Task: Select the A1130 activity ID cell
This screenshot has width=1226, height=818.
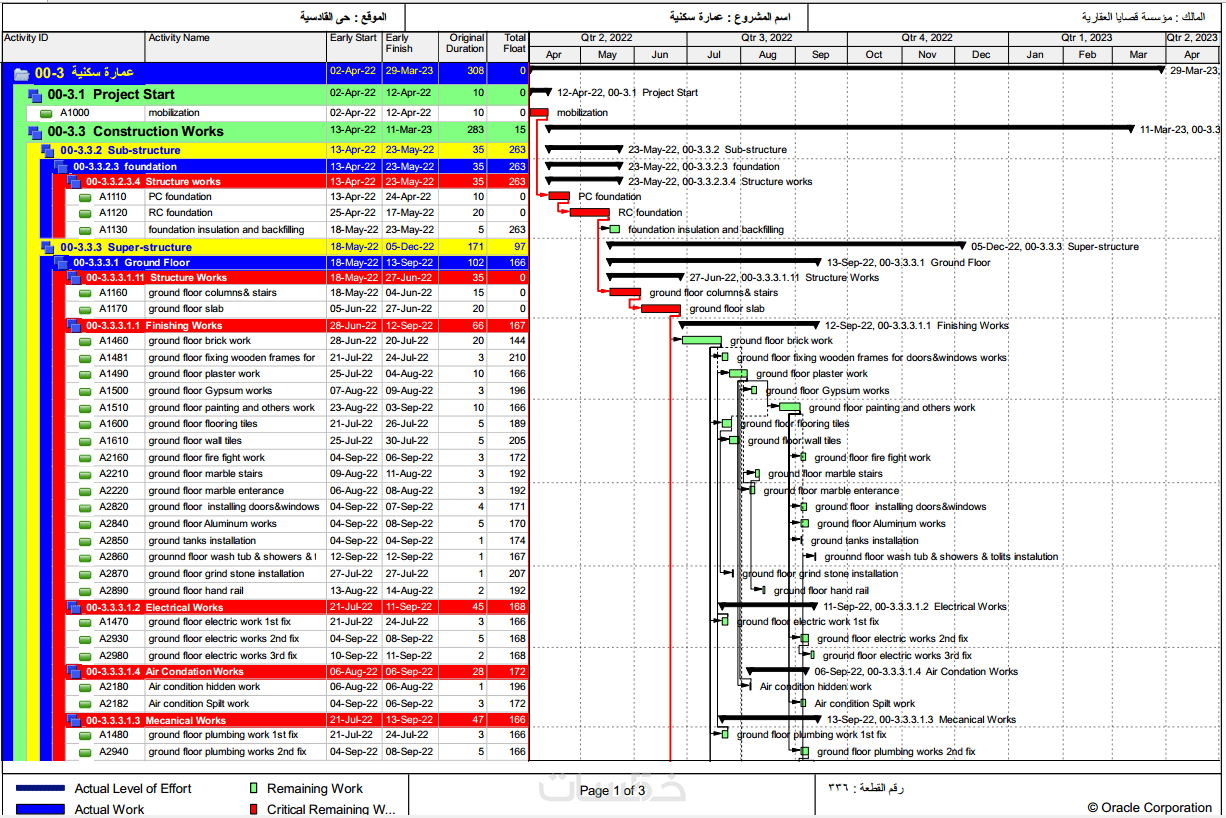Action: coord(112,230)
